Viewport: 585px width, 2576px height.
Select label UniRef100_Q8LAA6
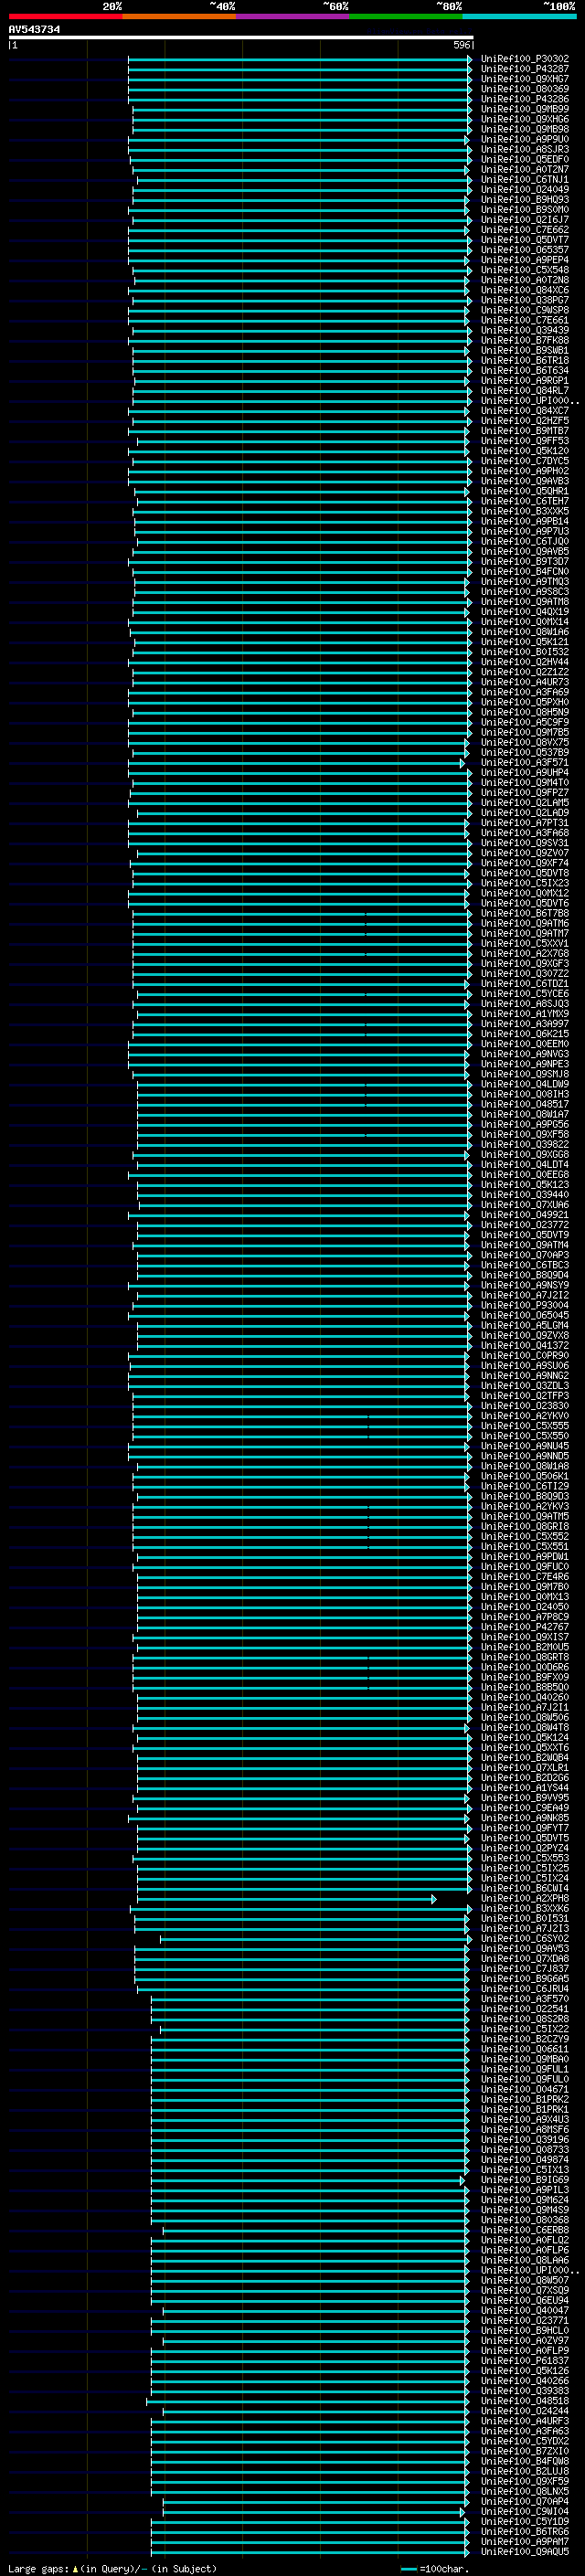click(x=525, y=2260)
